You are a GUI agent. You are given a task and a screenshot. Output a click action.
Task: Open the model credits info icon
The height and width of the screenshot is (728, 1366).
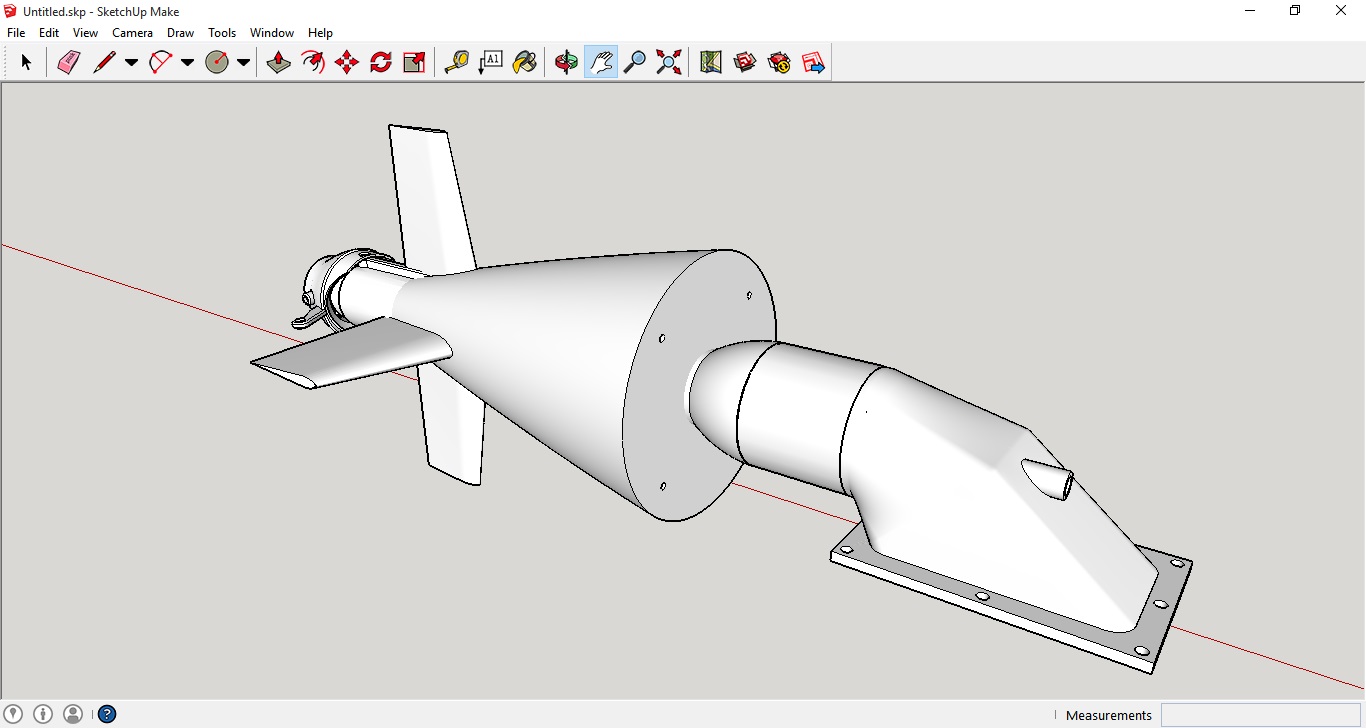tap(43, 714)
